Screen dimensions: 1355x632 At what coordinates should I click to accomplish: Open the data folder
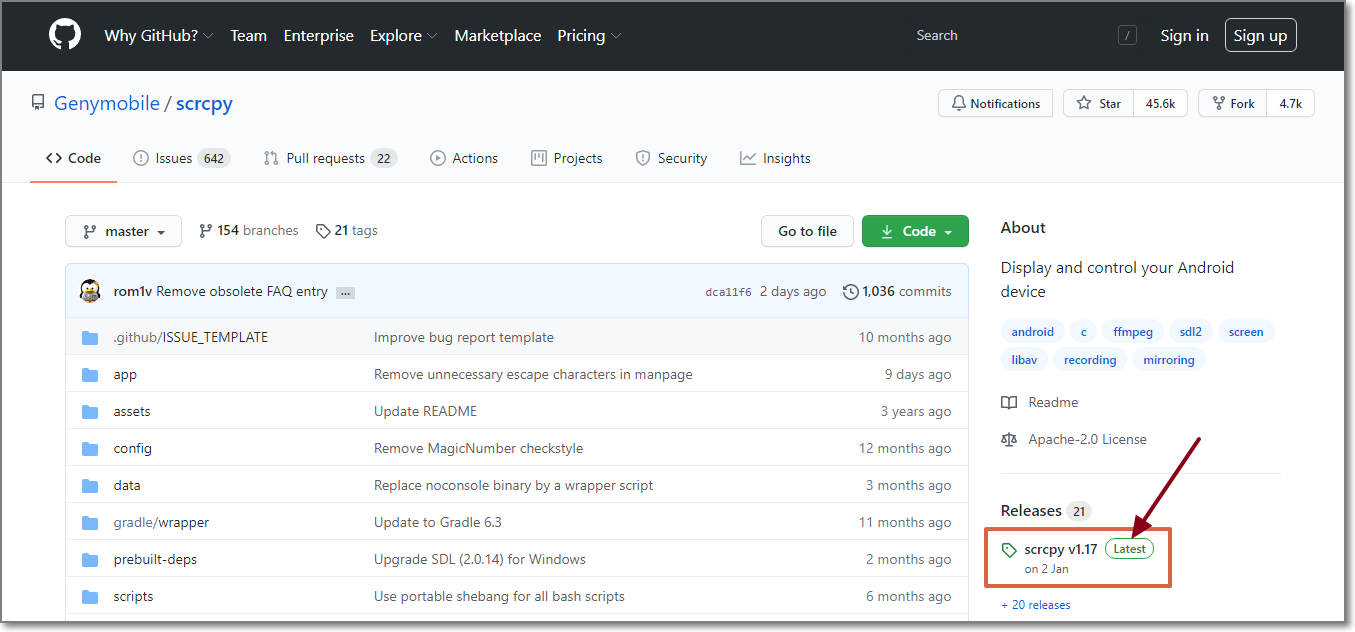point(127,485)
